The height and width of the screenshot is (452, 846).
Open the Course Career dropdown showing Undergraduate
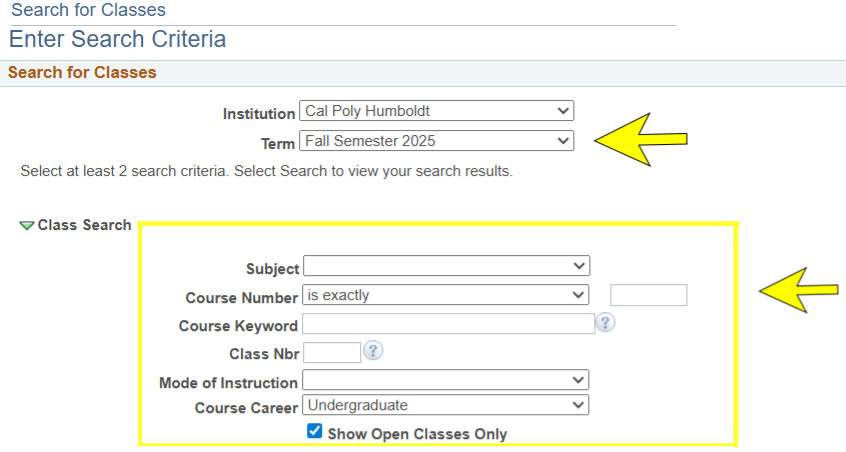pyautogui.click(x=446, y=405)
